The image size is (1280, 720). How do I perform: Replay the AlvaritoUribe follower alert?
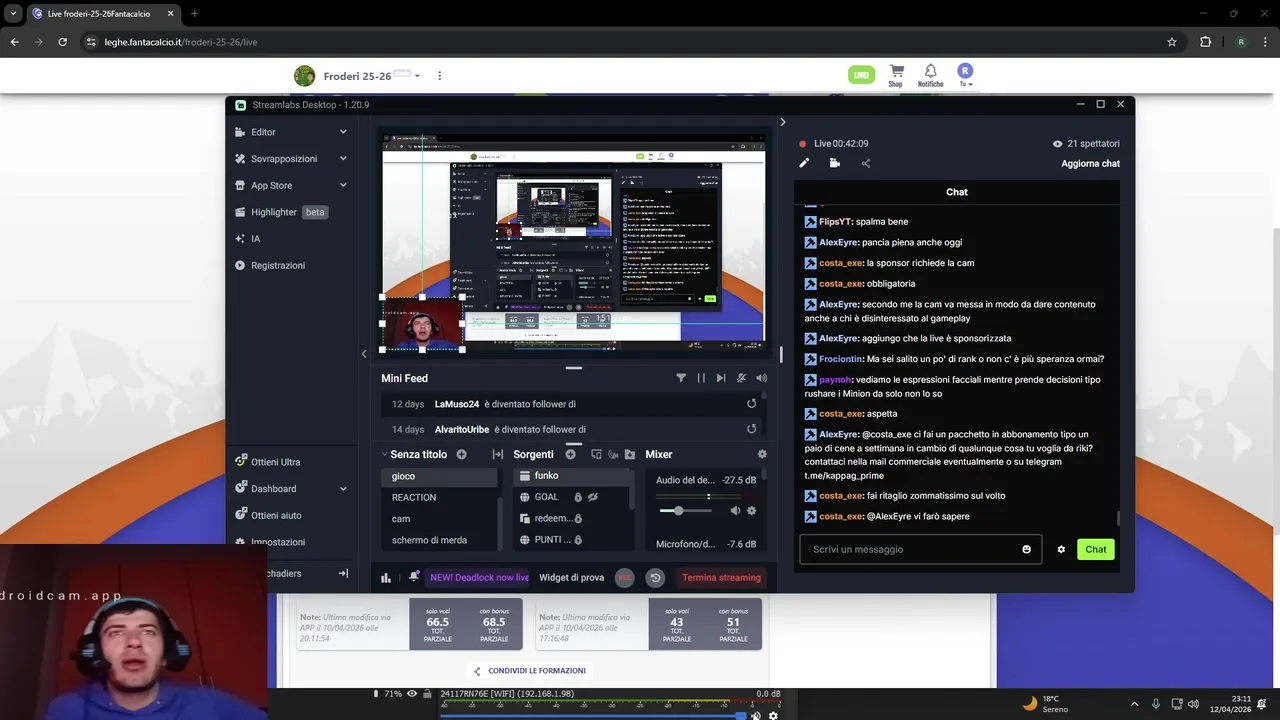pyautogui.click(x=751, y=429)
